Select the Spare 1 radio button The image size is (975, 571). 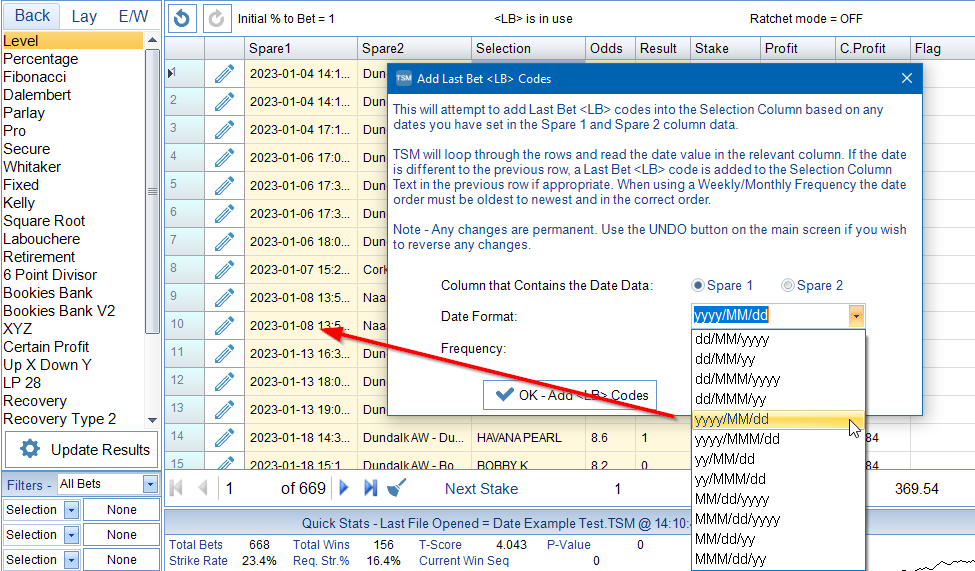coord(698,285)
